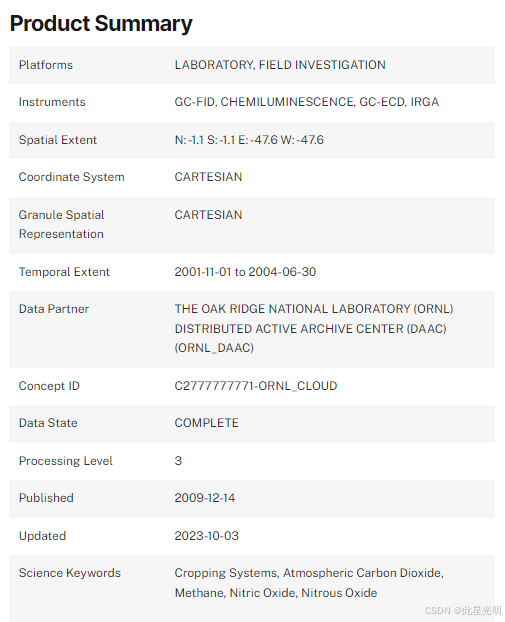505x622 pixels.
Task: Click the Updated date 2023-10-03
Action: click(207, 536)
